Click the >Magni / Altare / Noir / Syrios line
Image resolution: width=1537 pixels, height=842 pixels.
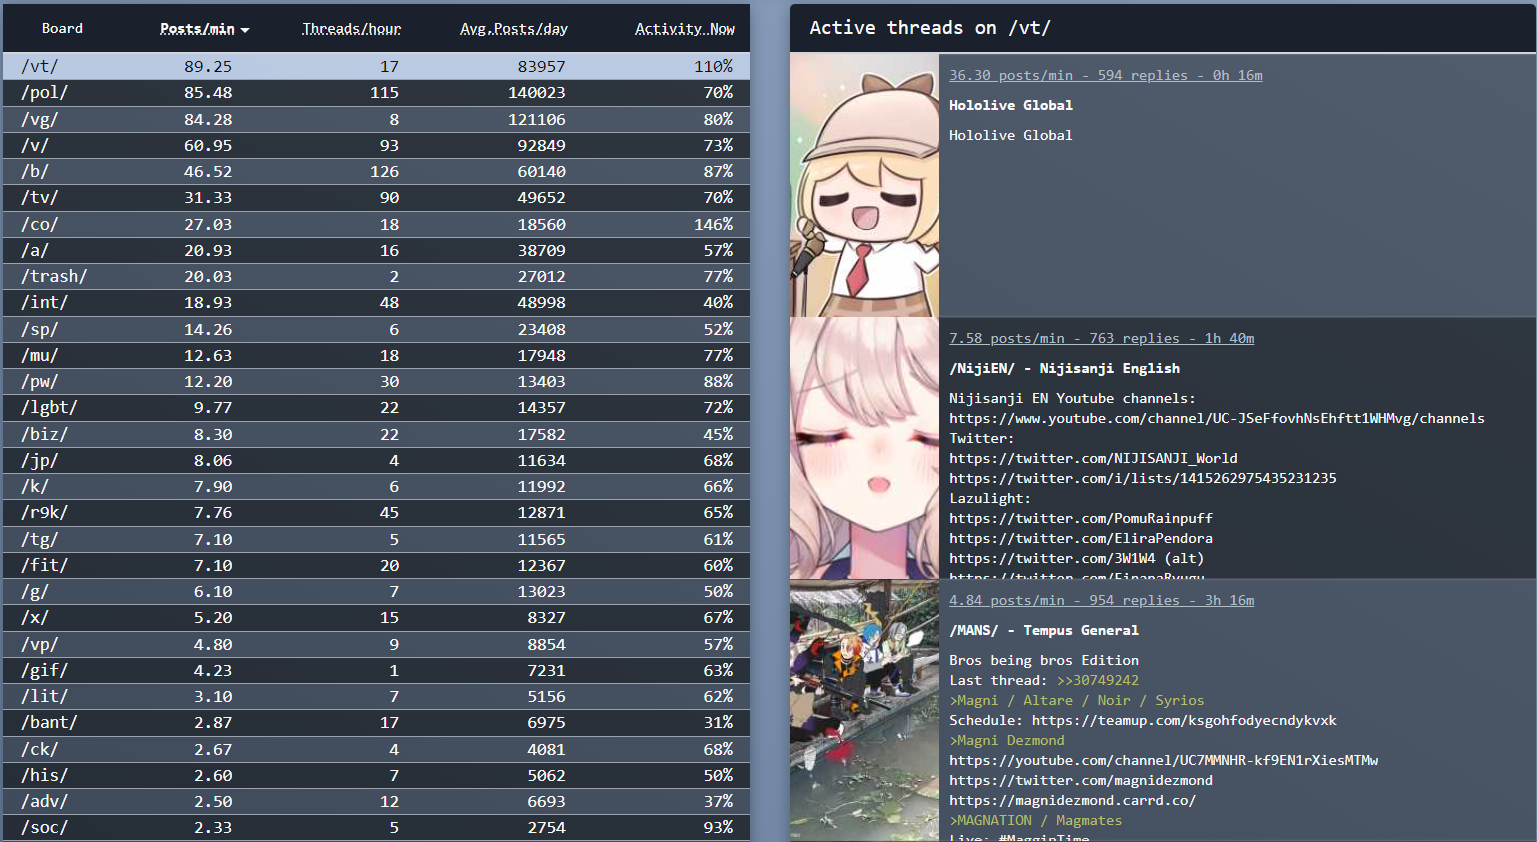pos(1077,700)
